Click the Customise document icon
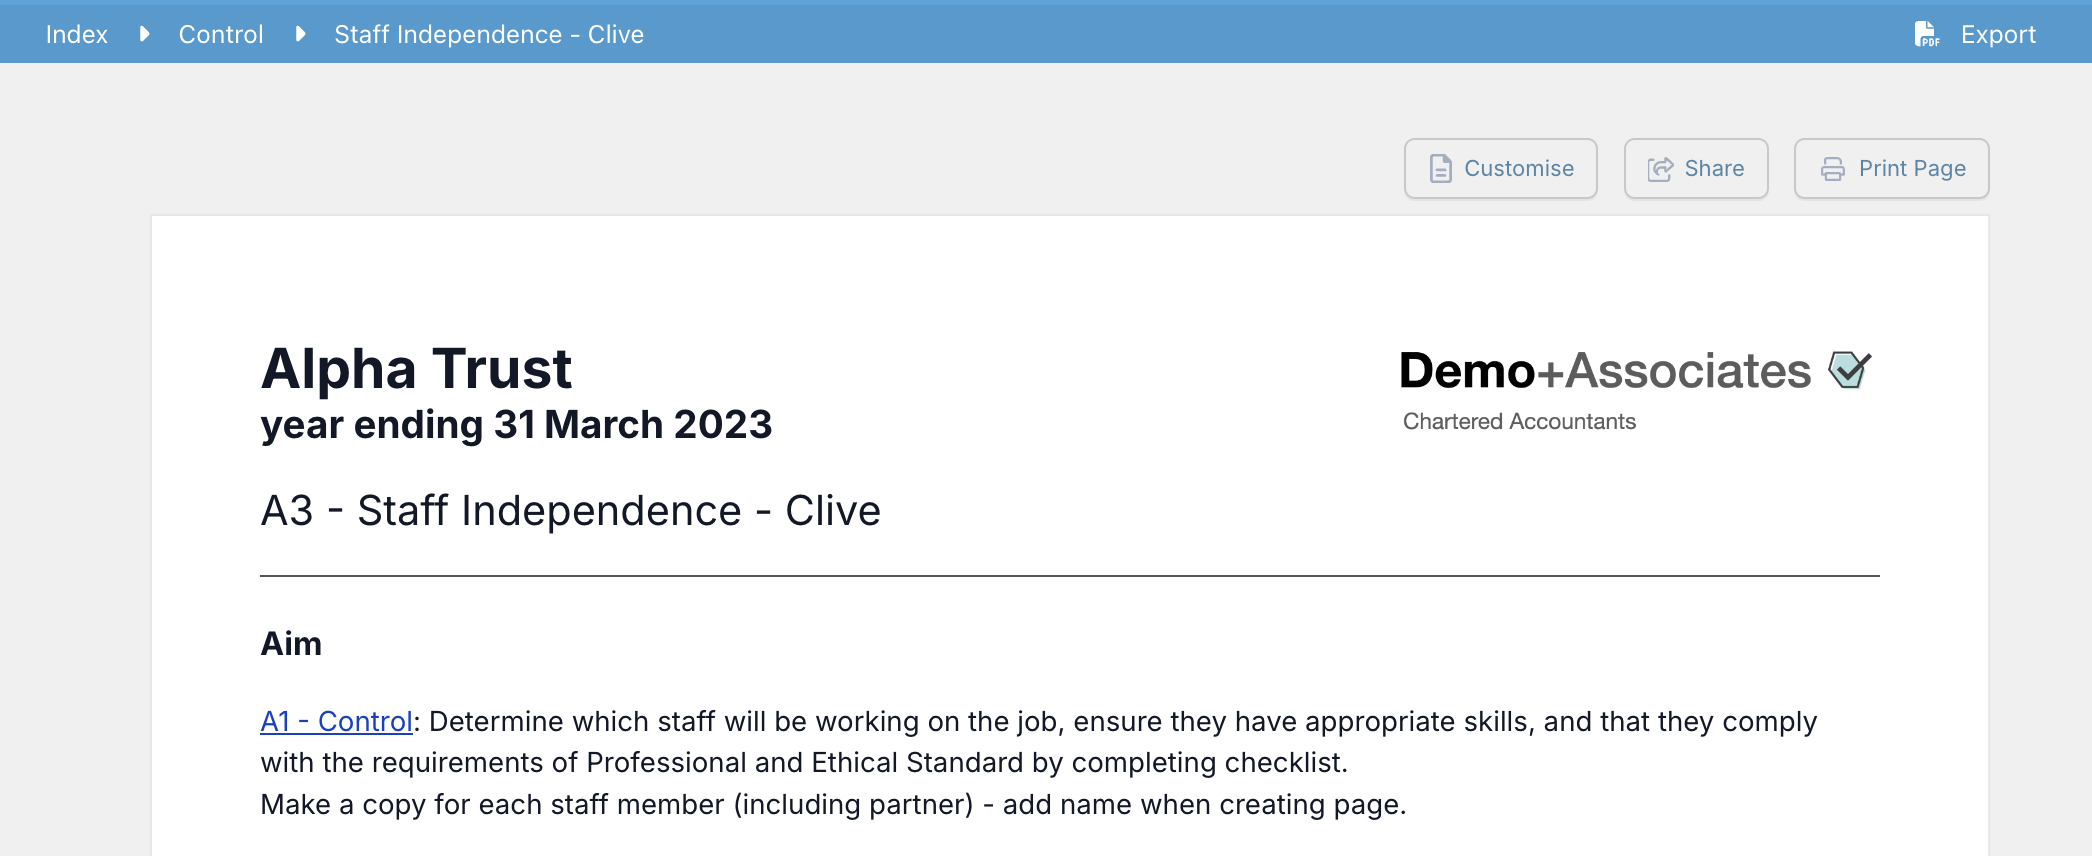The height and width of the screenshot is (856, 2092). 1440,168
